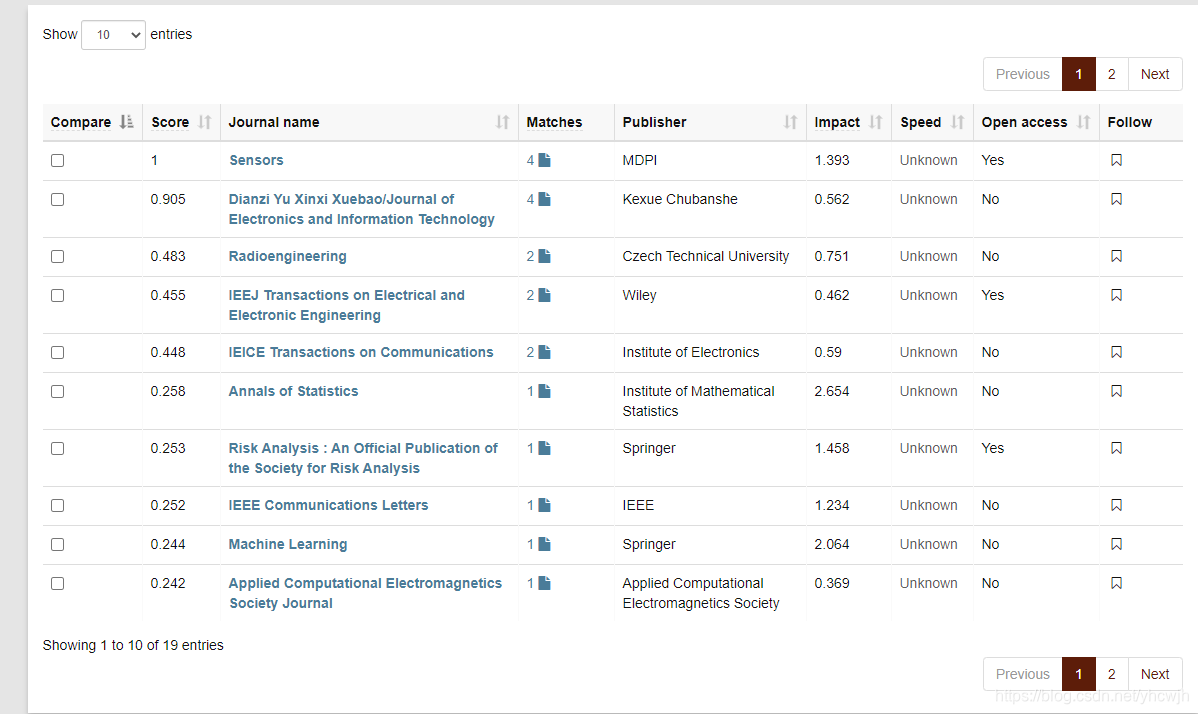The image size is (1198, 714).
Task: Open matches document icon for Radioengineering
Action: (544, 257)
